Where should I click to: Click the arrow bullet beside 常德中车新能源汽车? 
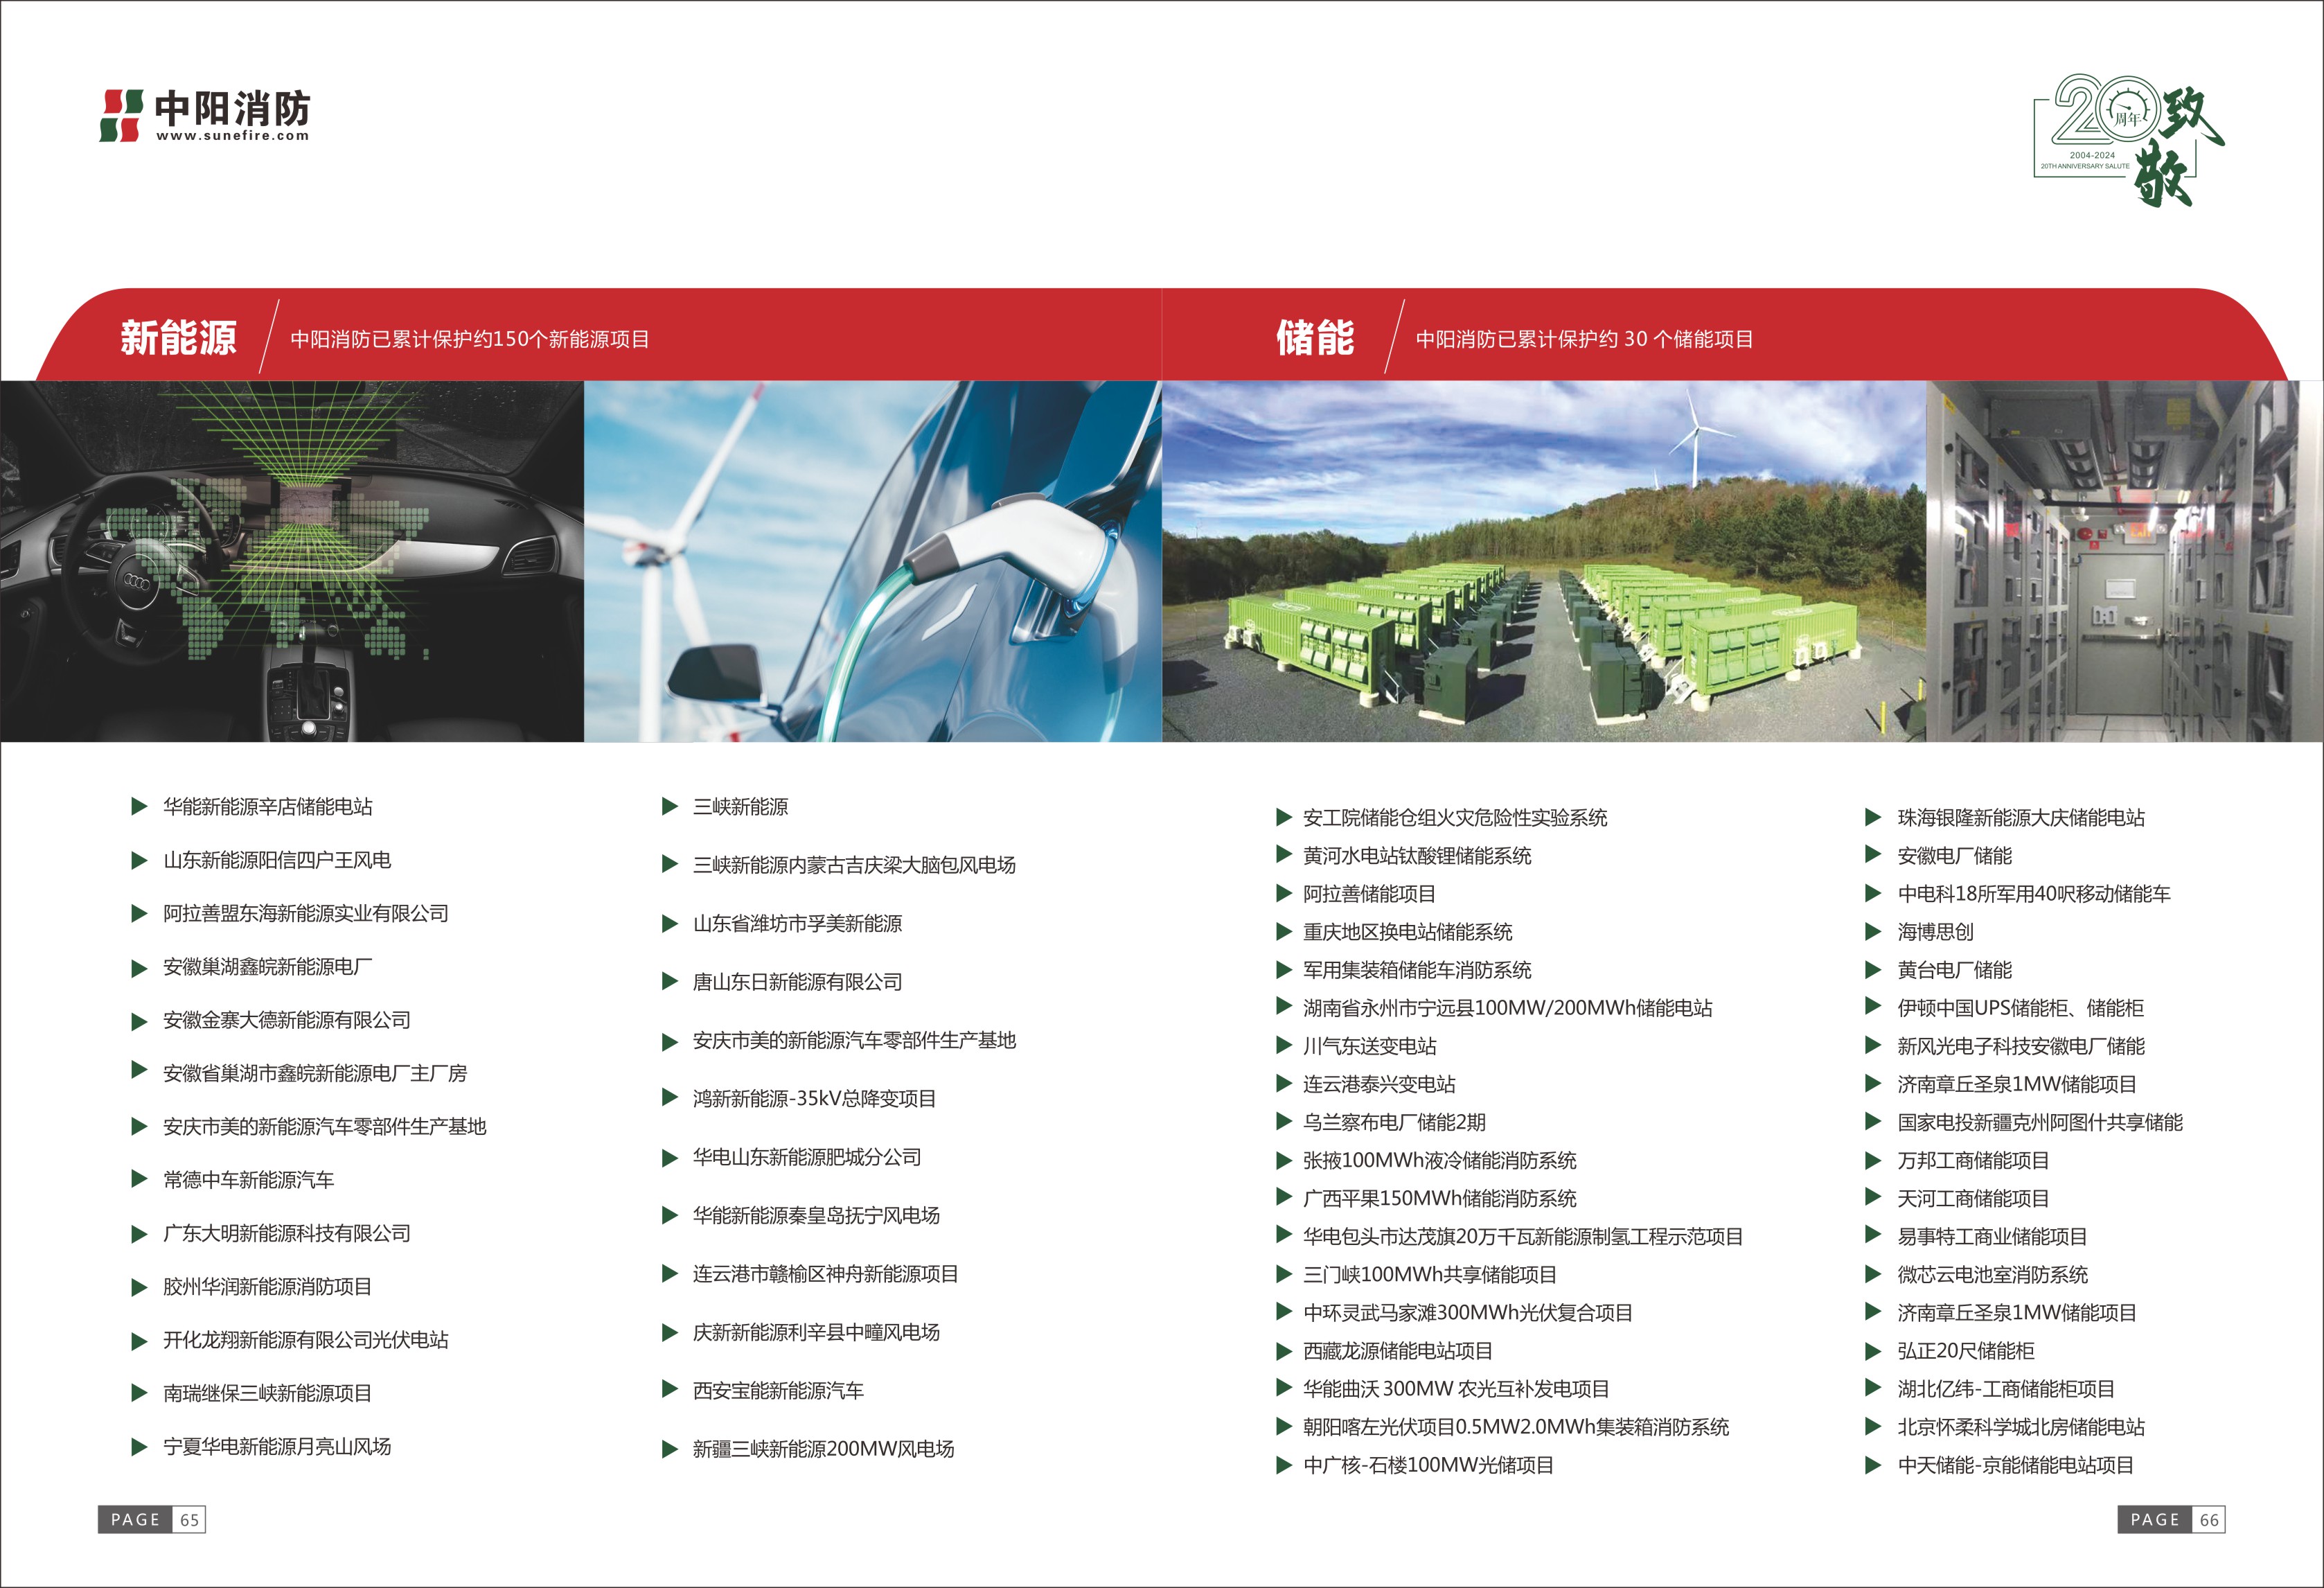(x=140, y=1180)
